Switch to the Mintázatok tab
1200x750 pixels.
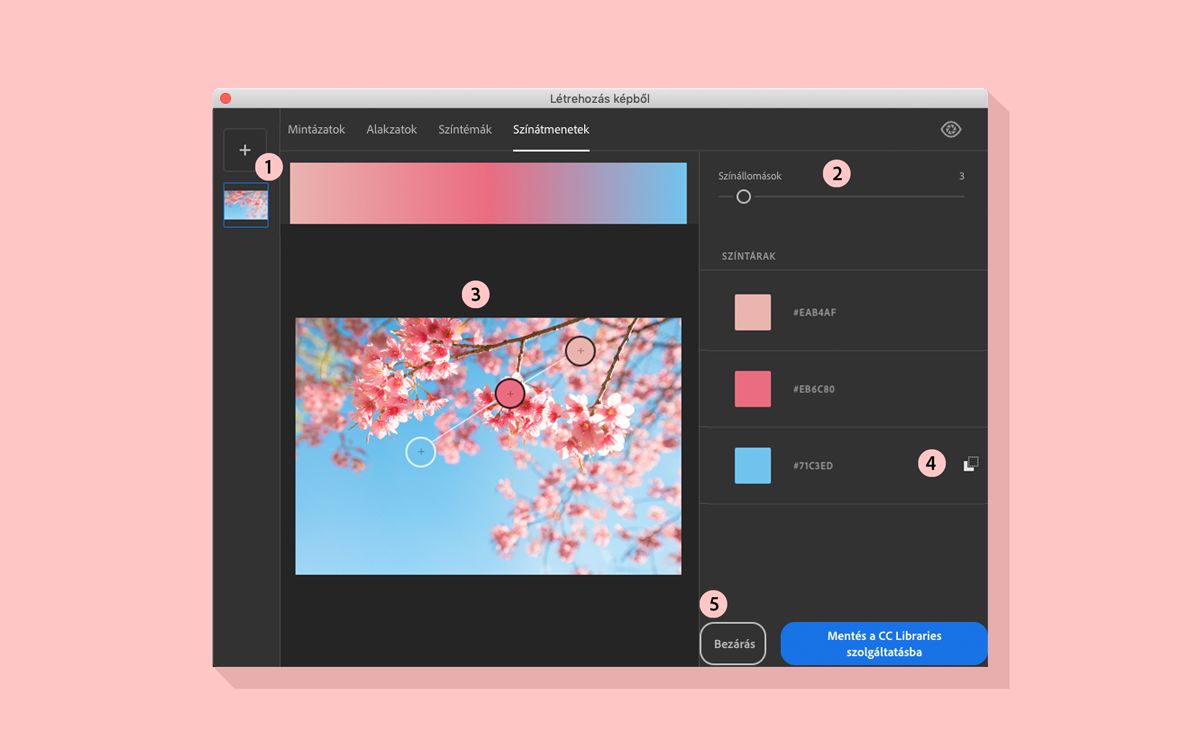pos(316,129)
